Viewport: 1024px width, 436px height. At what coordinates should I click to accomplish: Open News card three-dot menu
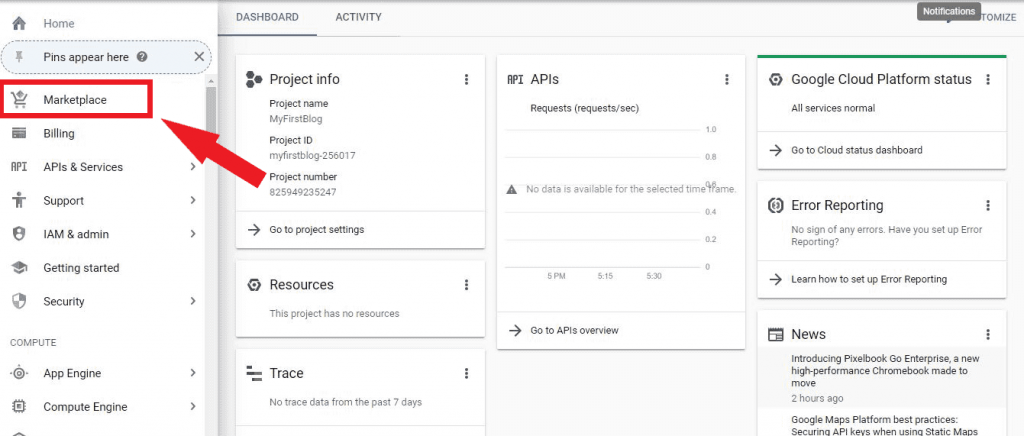pos(988,334)
